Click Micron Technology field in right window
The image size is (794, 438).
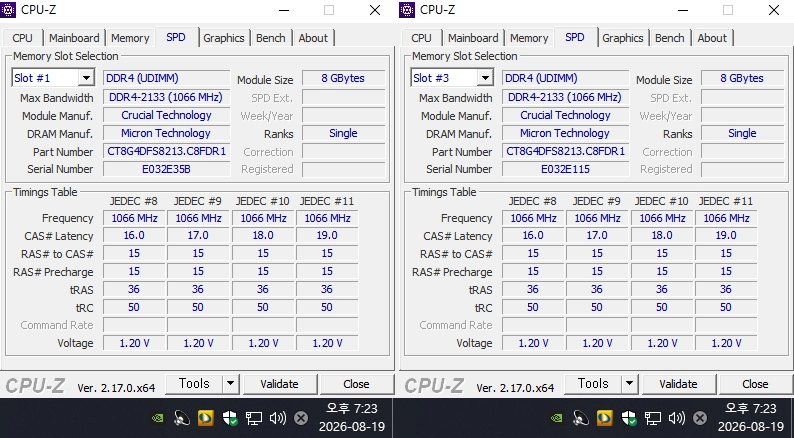click(566, 133)
